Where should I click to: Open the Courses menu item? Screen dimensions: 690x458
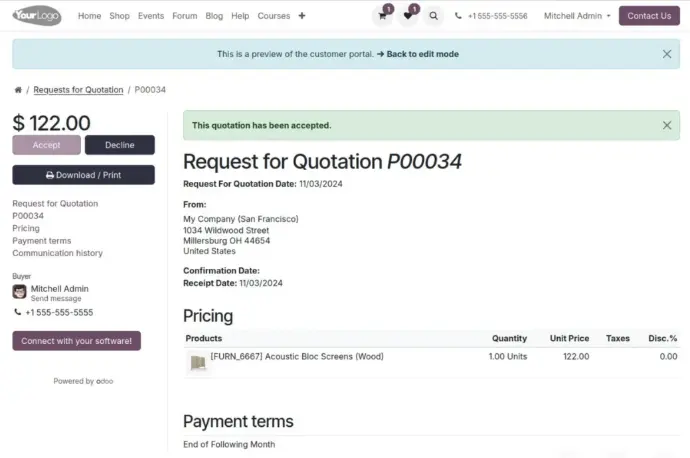[274, 16]
